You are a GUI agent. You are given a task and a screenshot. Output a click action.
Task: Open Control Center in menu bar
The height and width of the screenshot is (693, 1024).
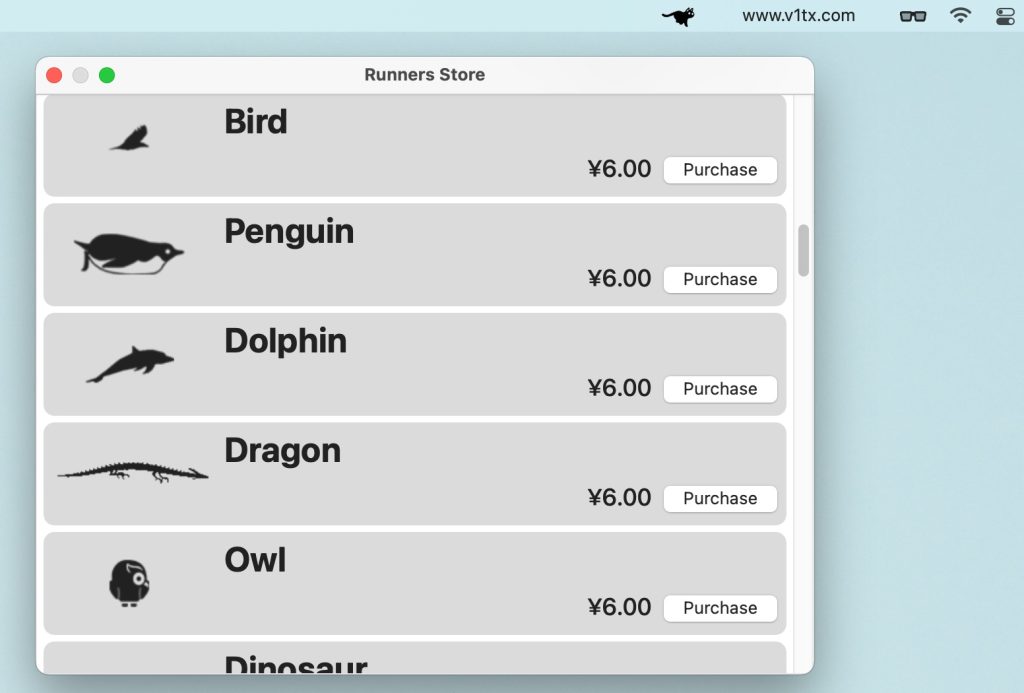[1005, 16]
